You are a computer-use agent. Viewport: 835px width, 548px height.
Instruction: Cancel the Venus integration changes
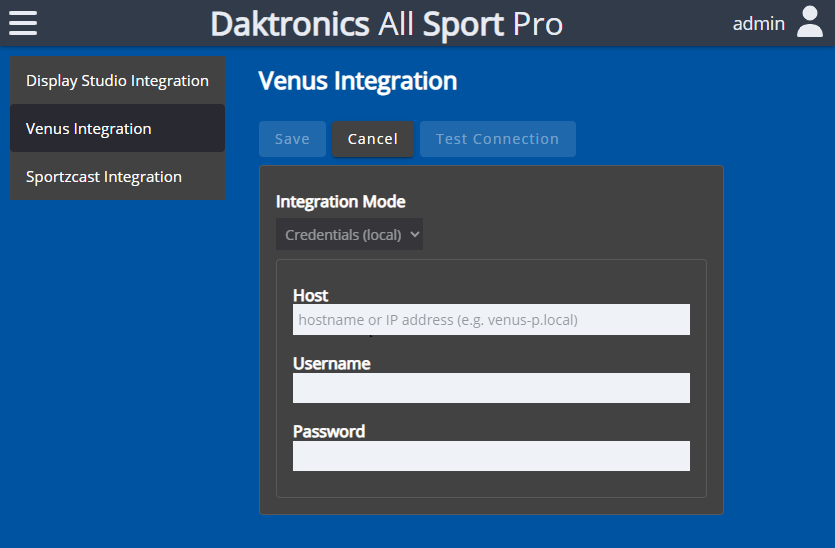point(373,139)
